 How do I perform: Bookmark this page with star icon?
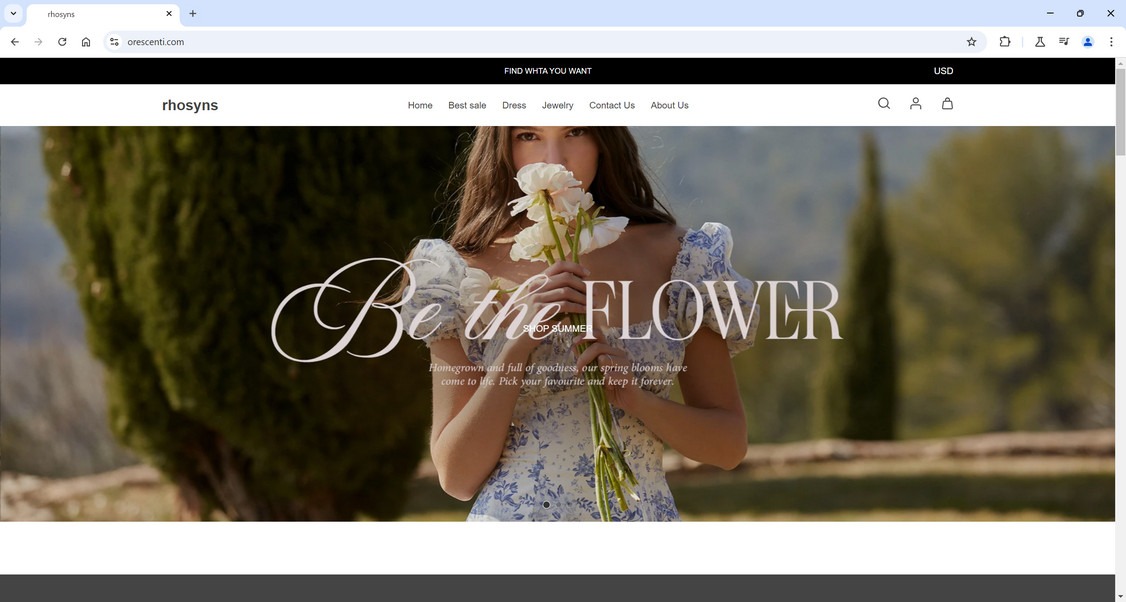pos(972,42)
